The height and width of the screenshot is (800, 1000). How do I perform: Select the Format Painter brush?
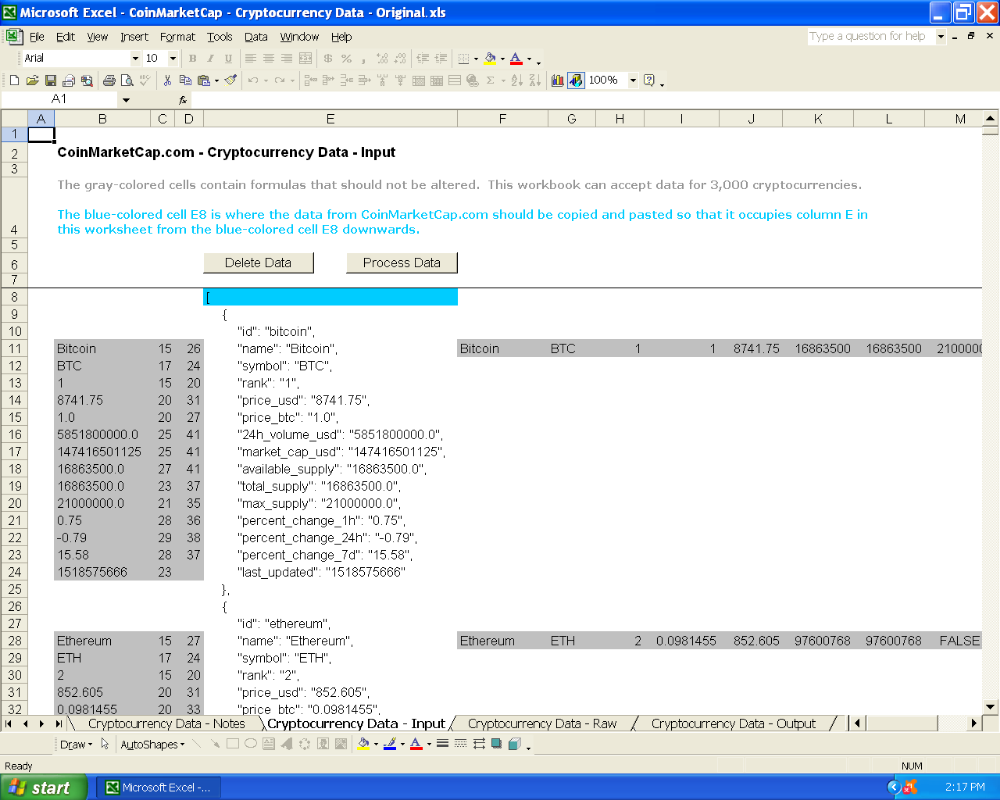tap(231, 80)
